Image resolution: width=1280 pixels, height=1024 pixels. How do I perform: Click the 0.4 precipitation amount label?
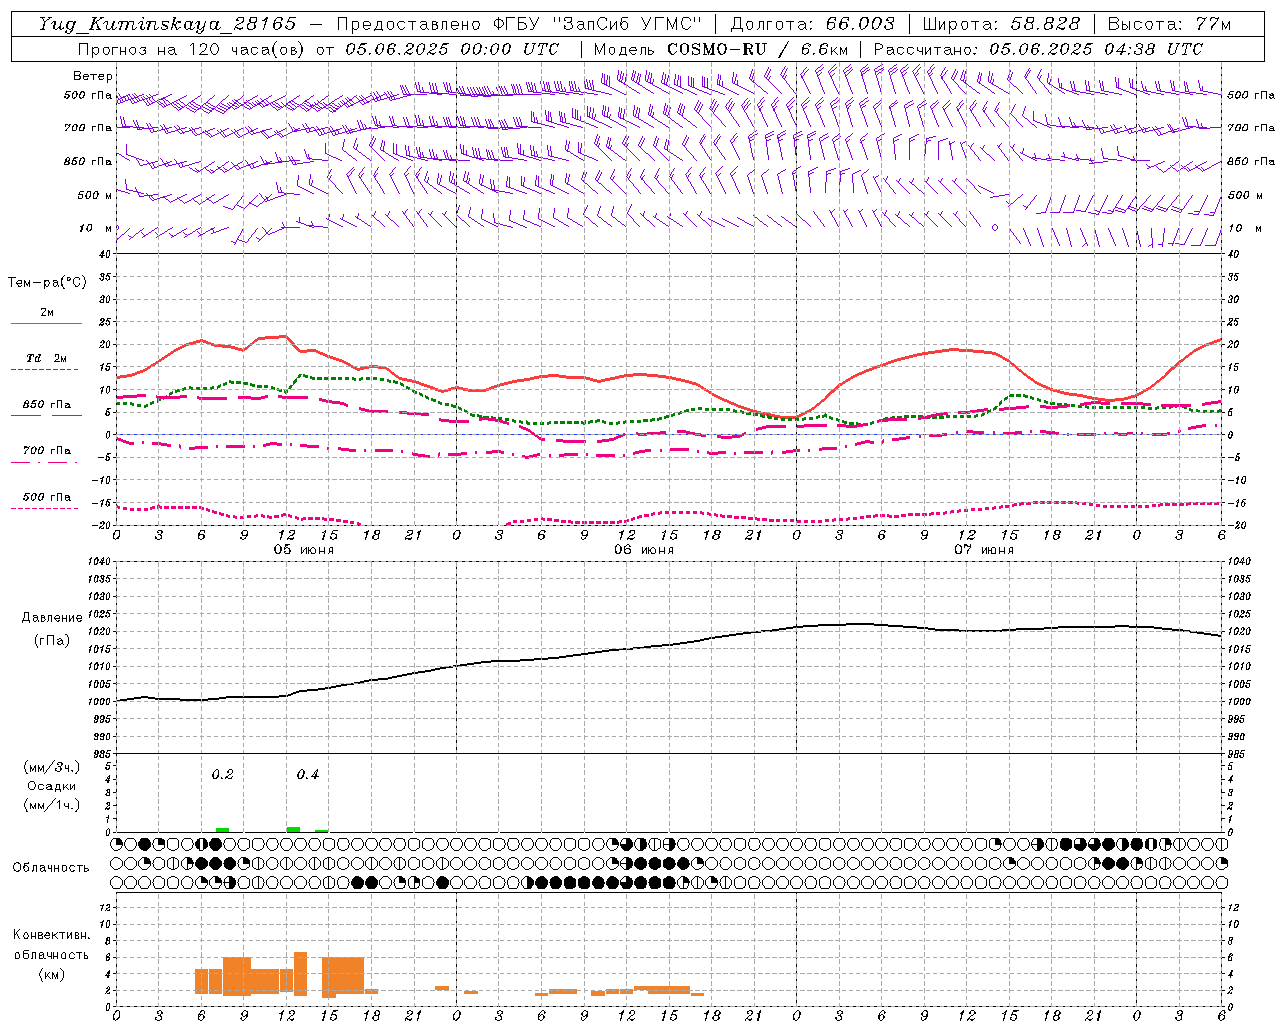[x=308, y=775]
